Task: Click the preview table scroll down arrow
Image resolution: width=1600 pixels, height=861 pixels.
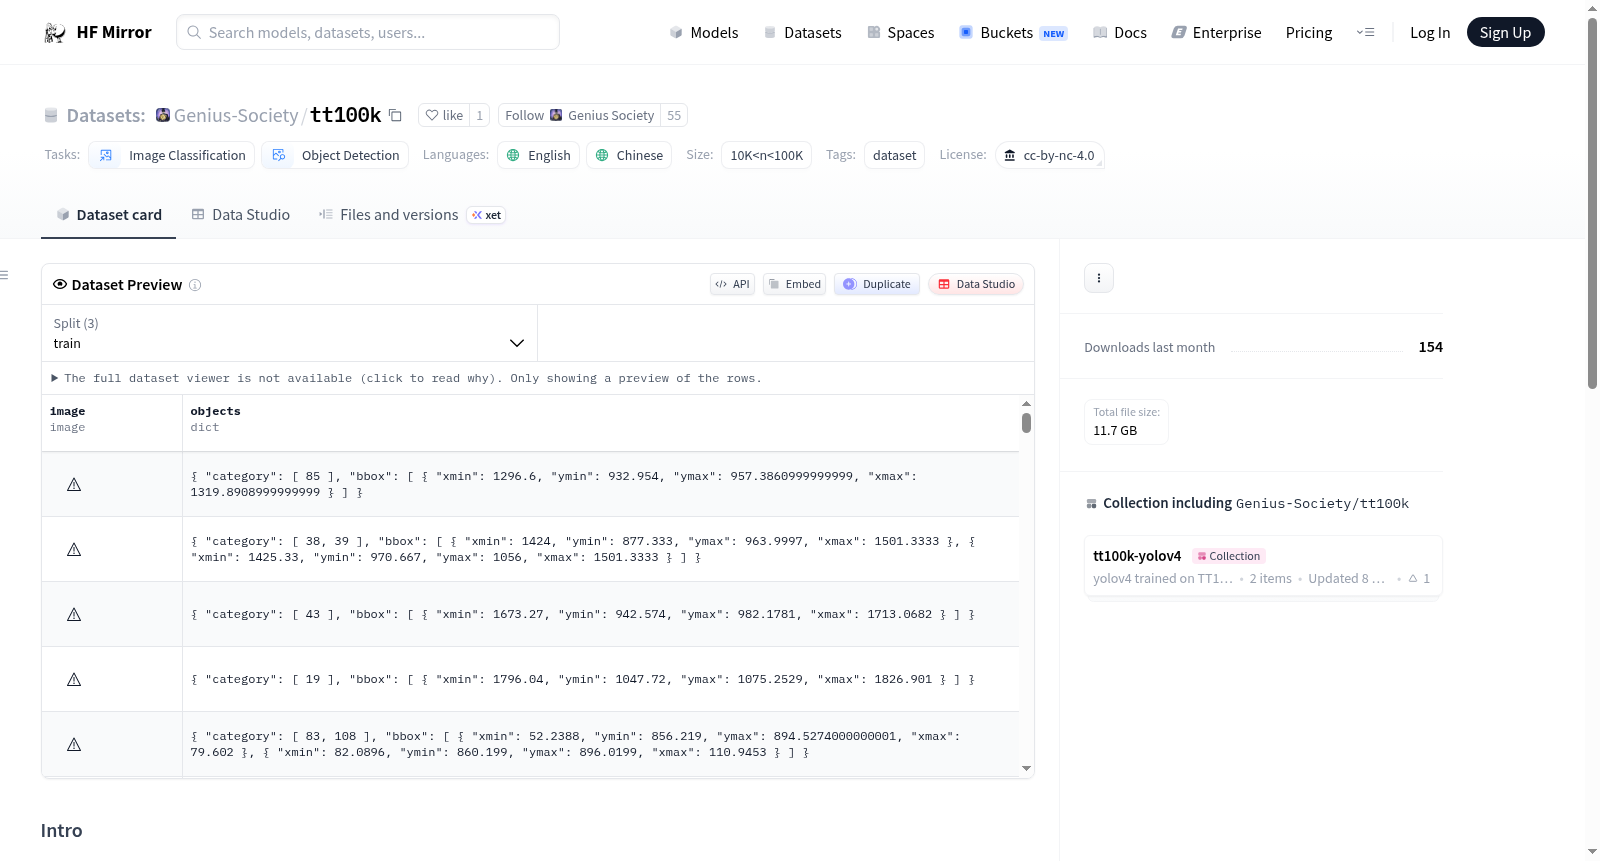Action: click(1026, 768)
